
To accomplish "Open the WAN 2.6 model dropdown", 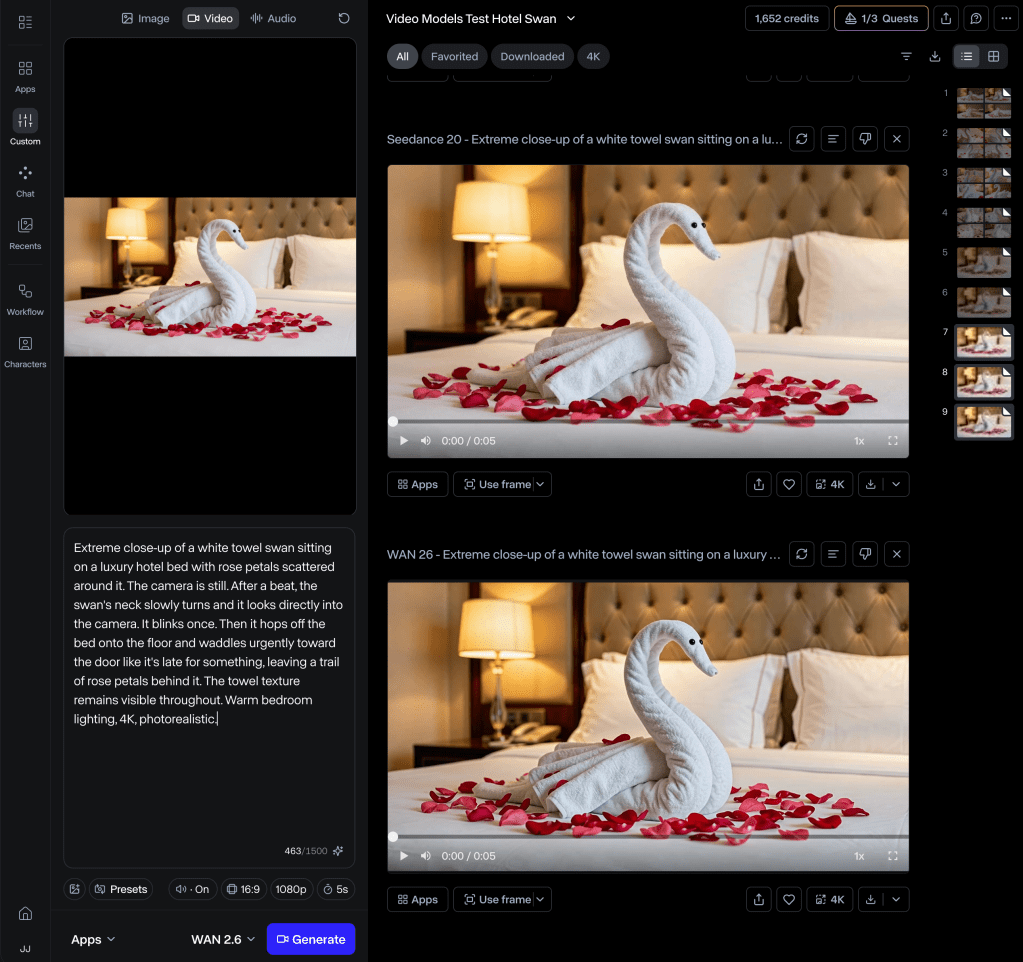I will pos(223,939).
